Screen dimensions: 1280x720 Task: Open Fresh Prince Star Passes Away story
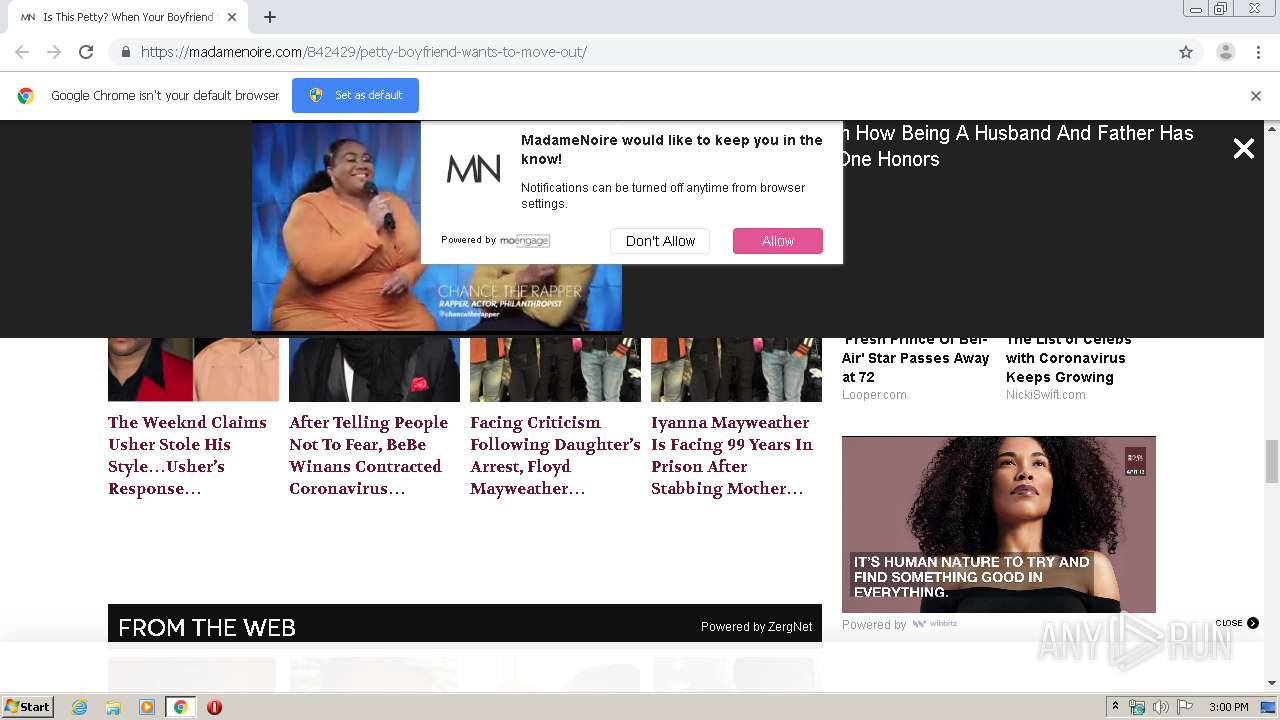click(915, 358)
